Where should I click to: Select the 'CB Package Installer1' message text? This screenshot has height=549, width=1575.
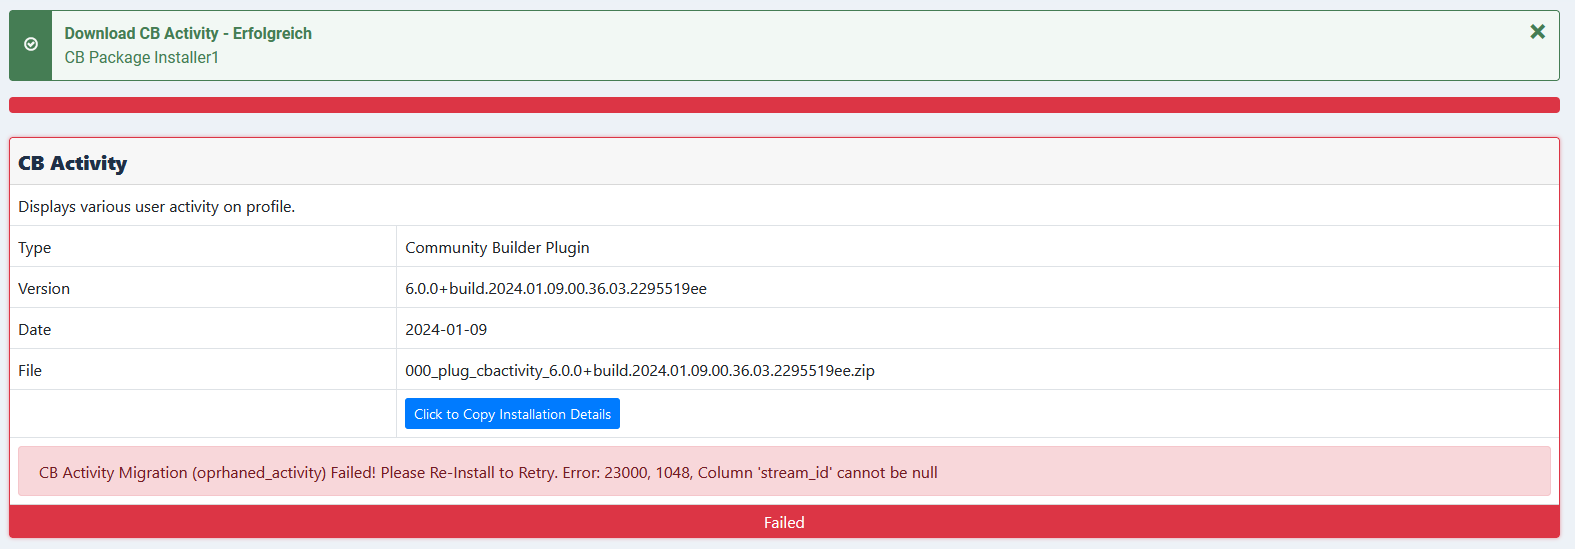[x=142, y=58]
